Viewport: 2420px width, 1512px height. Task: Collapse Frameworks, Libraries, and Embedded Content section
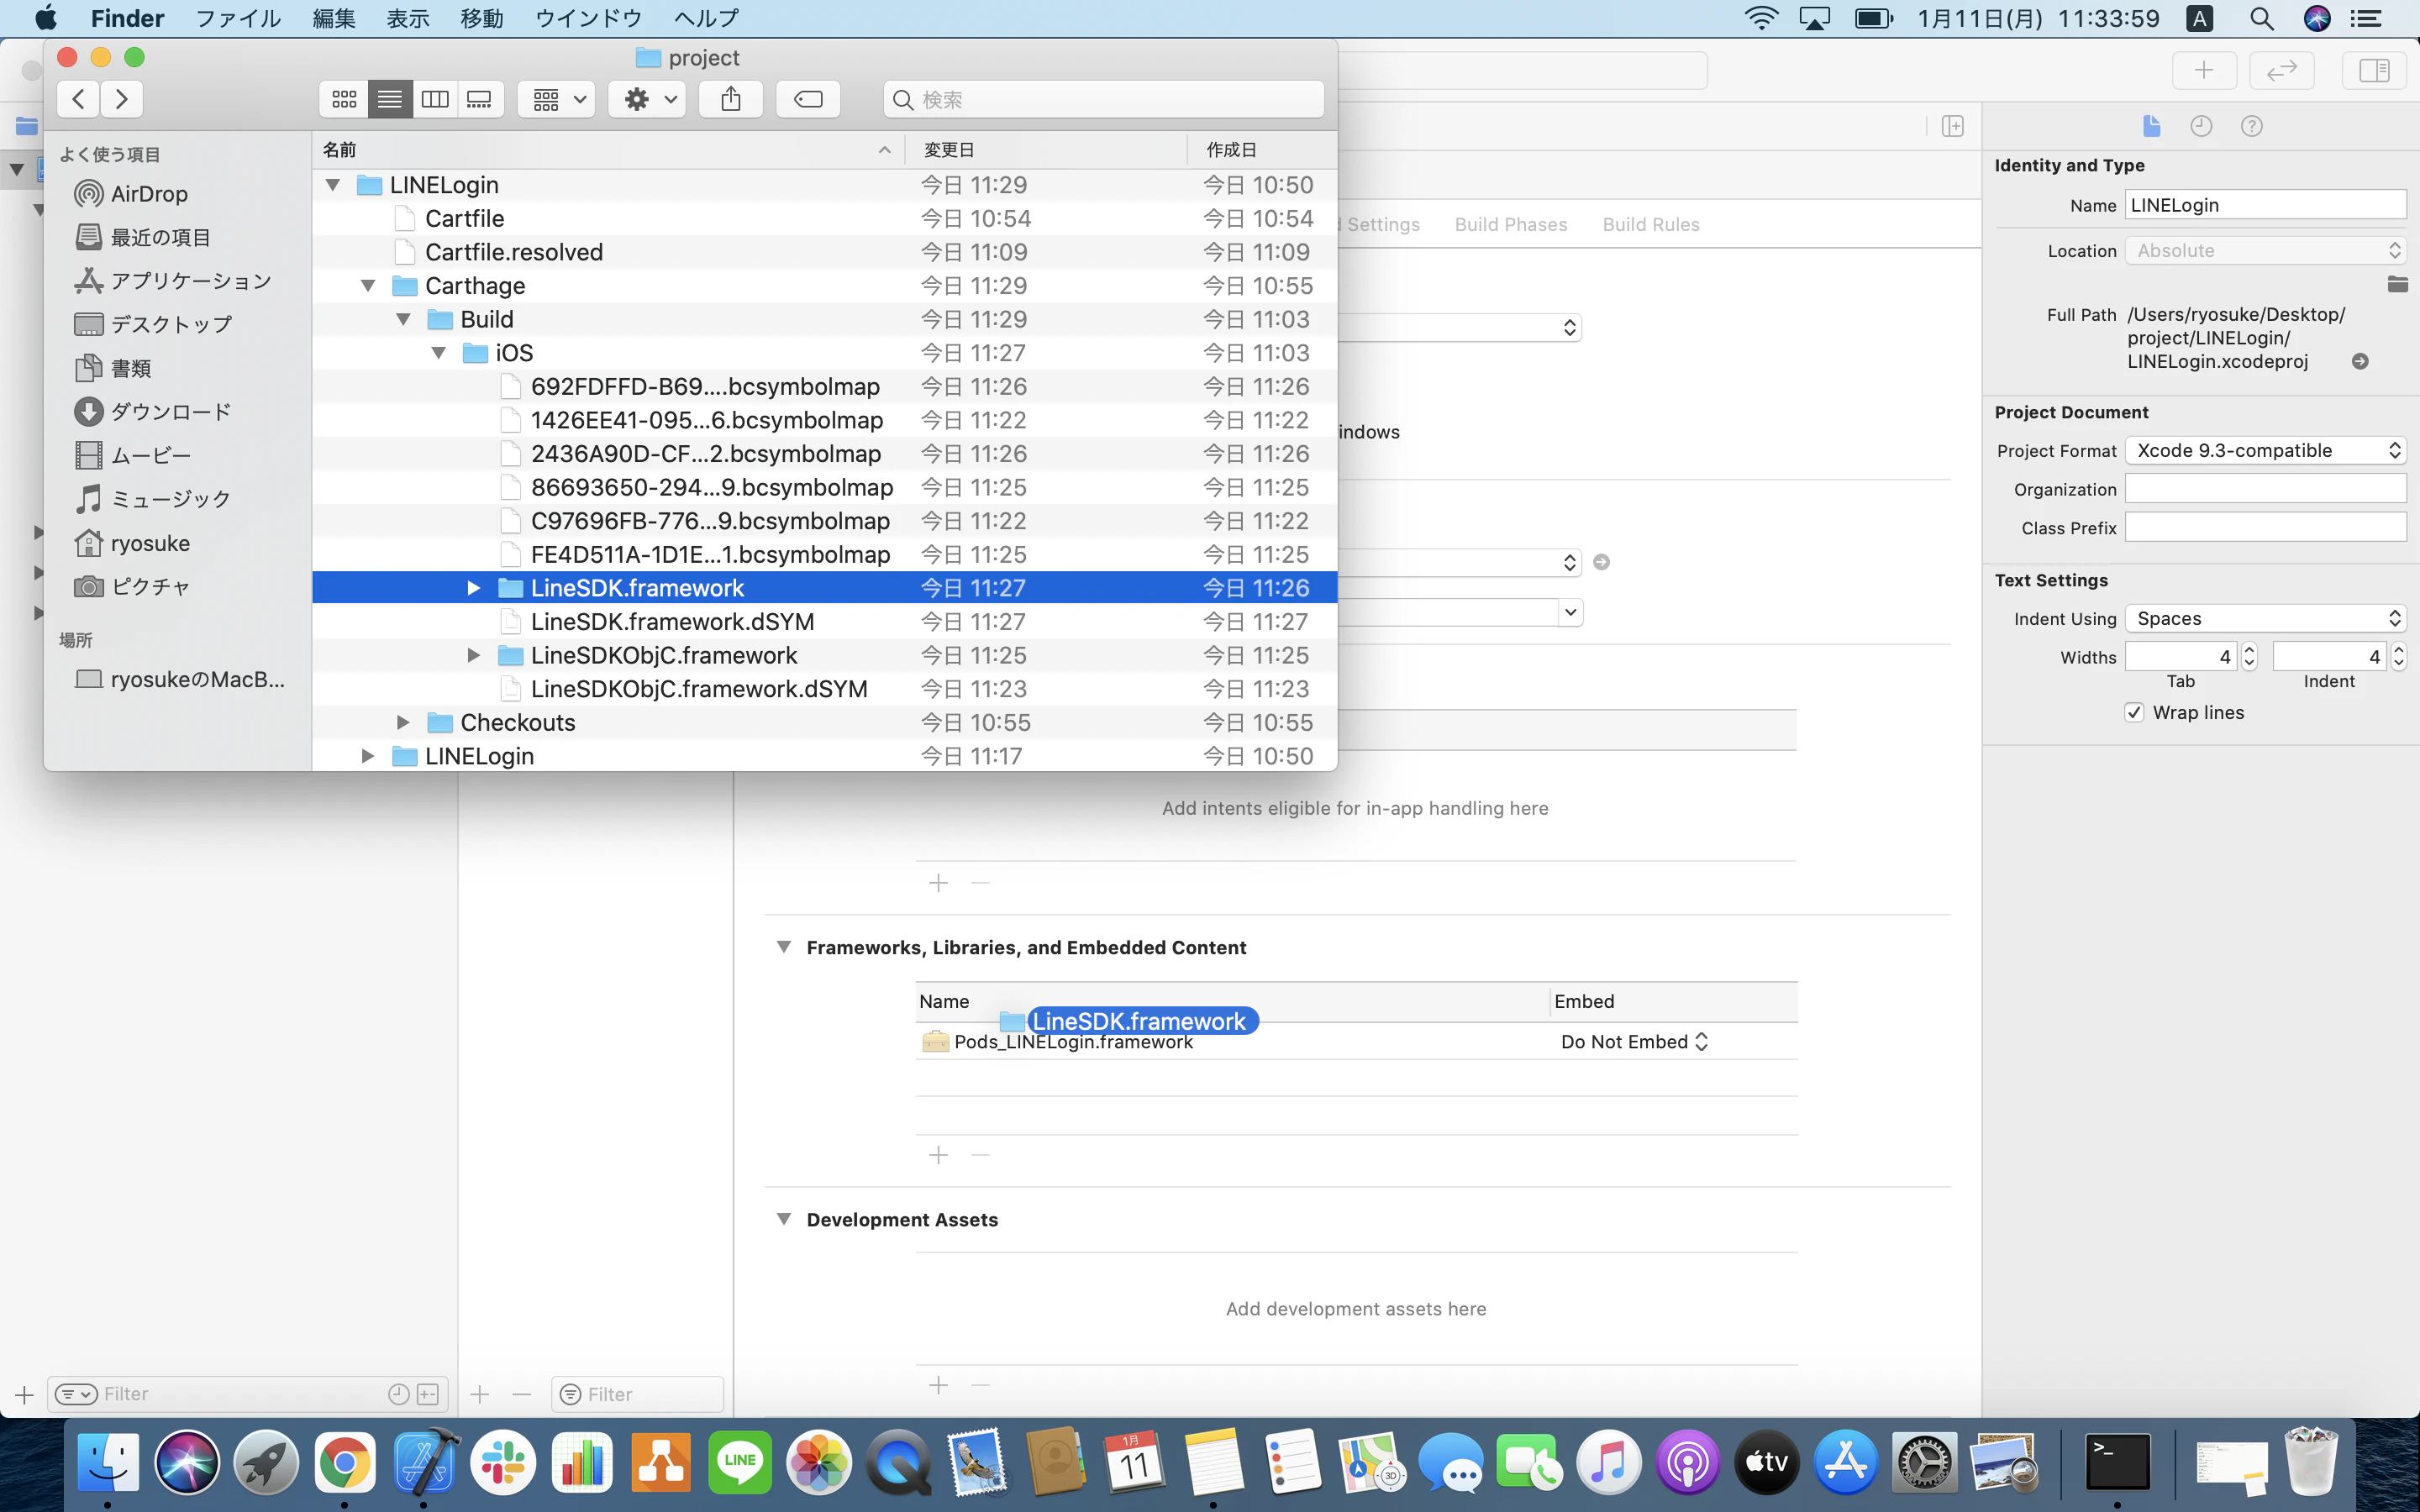tap(784, 947)
